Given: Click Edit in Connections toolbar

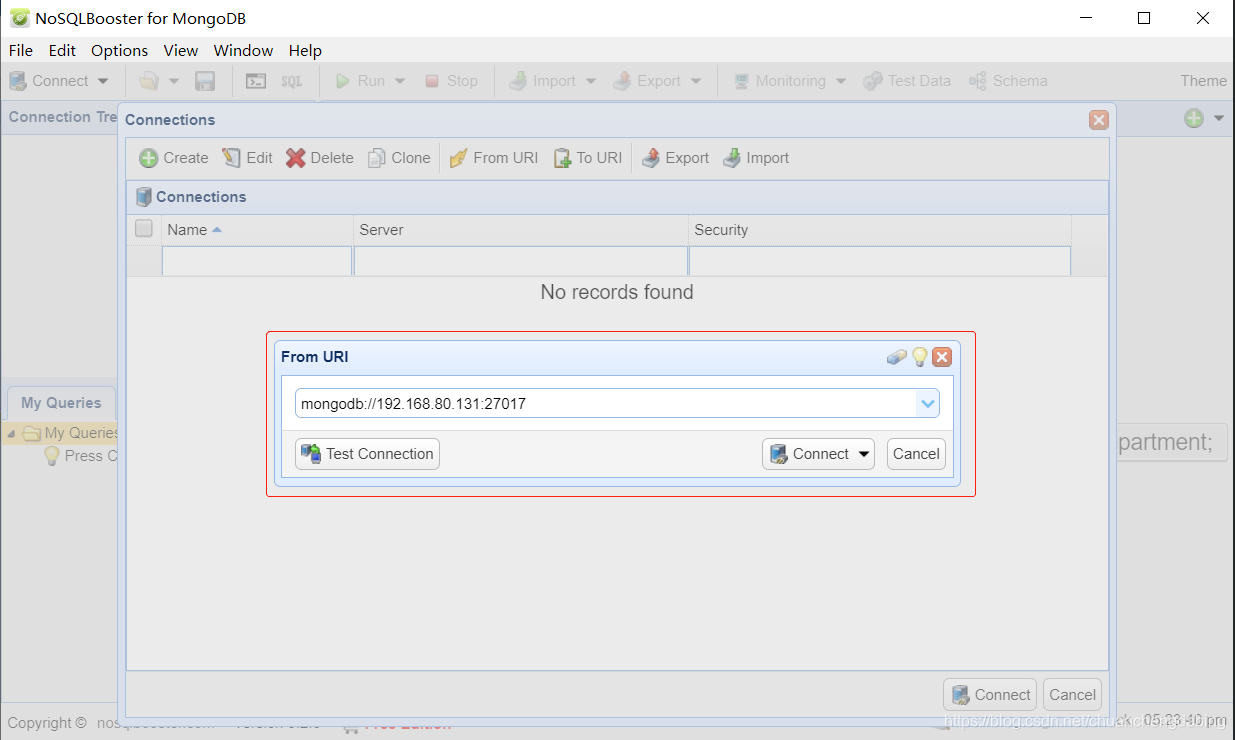Looking at the screenshot, I should point(247,158).
